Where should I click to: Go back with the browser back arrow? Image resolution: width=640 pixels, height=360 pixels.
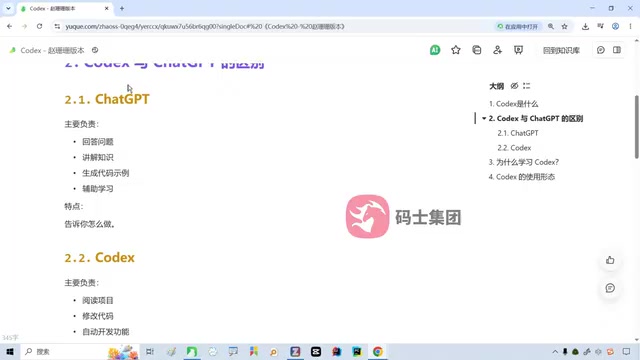(9, 27)
